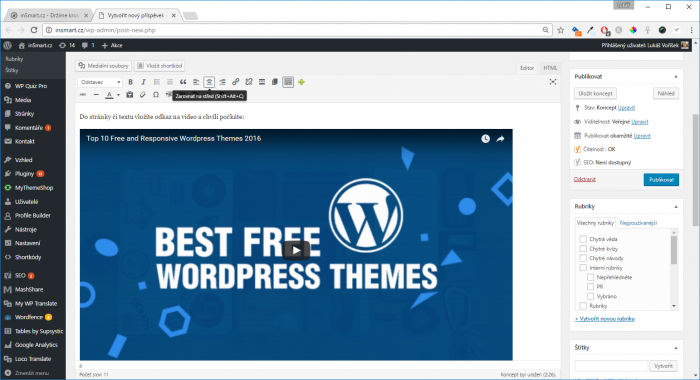The height and width of the screenshot is (380, 700).
Task: Switch to the Editor visual tab
Action: 527,68
